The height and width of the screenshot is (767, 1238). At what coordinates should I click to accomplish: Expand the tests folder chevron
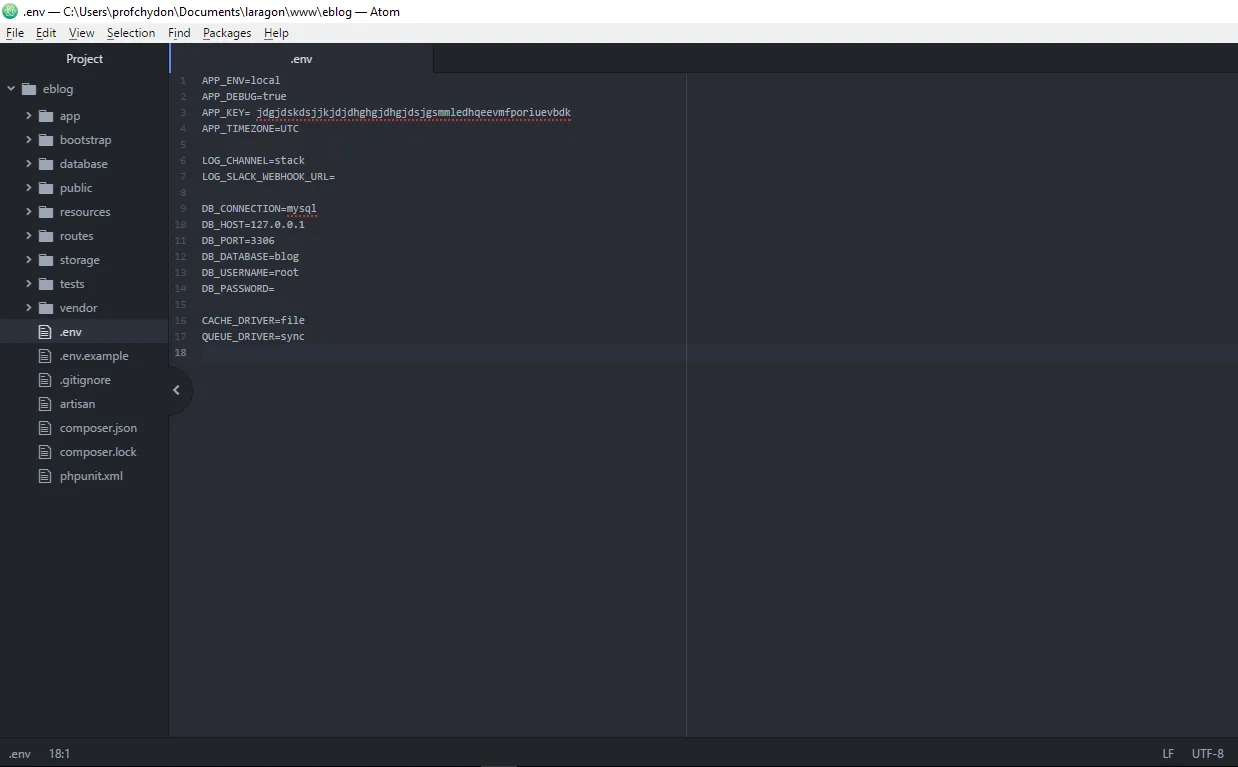29,284
